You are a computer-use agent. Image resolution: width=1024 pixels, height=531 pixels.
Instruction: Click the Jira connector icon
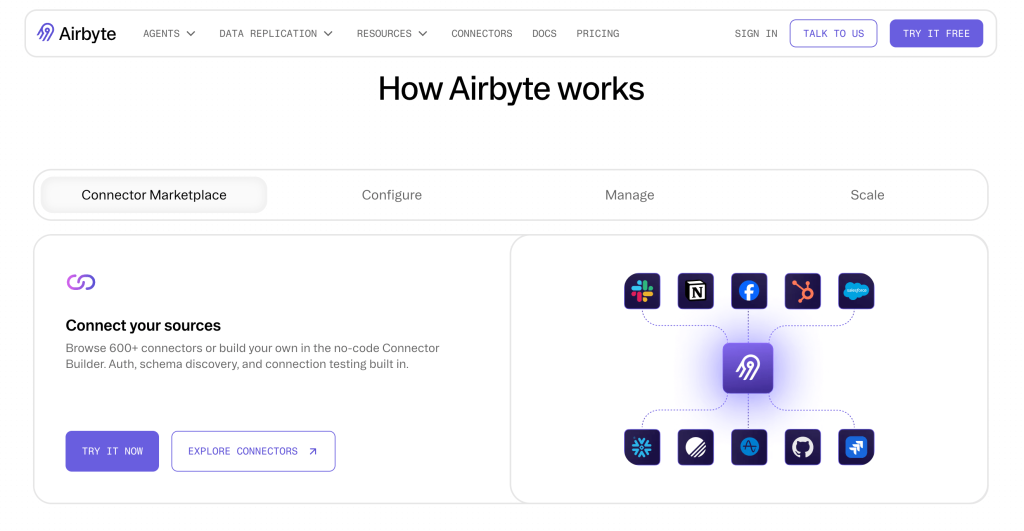point(856,447)
